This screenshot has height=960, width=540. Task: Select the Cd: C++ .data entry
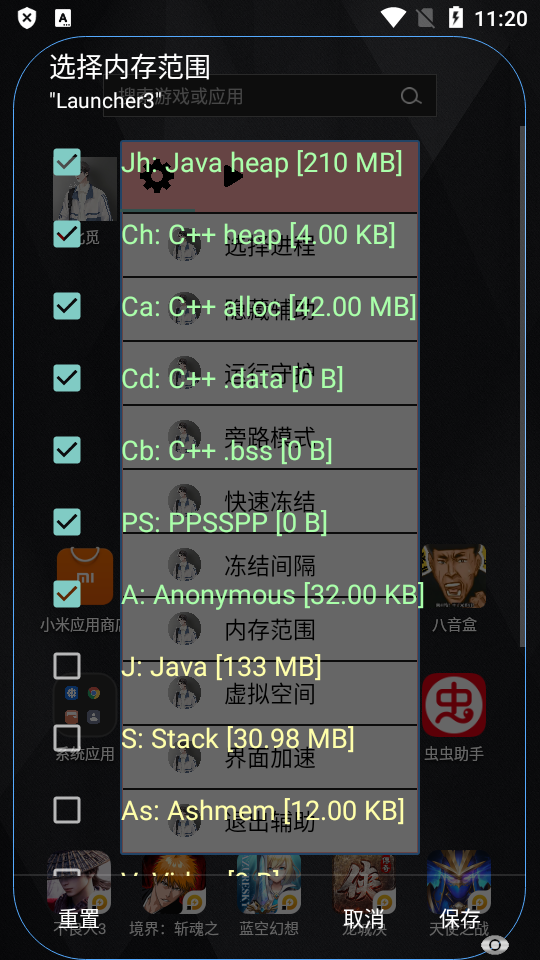click(232, 378)
